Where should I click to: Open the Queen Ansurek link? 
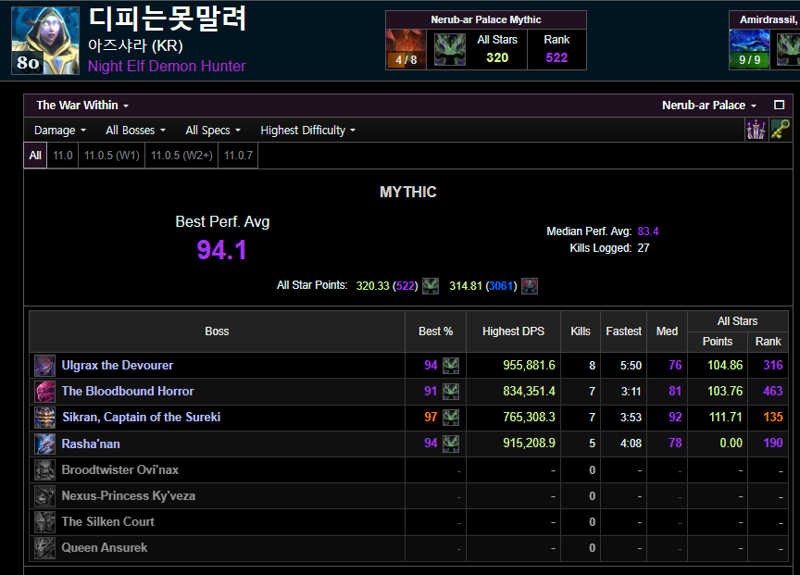point(104,548)
